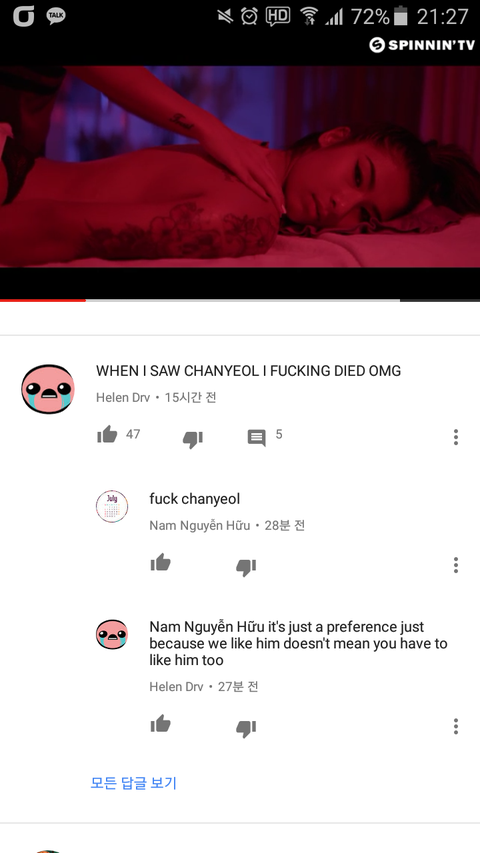Open replies icon showing 5 replies

pyautogui.click(x=257, y=437)
